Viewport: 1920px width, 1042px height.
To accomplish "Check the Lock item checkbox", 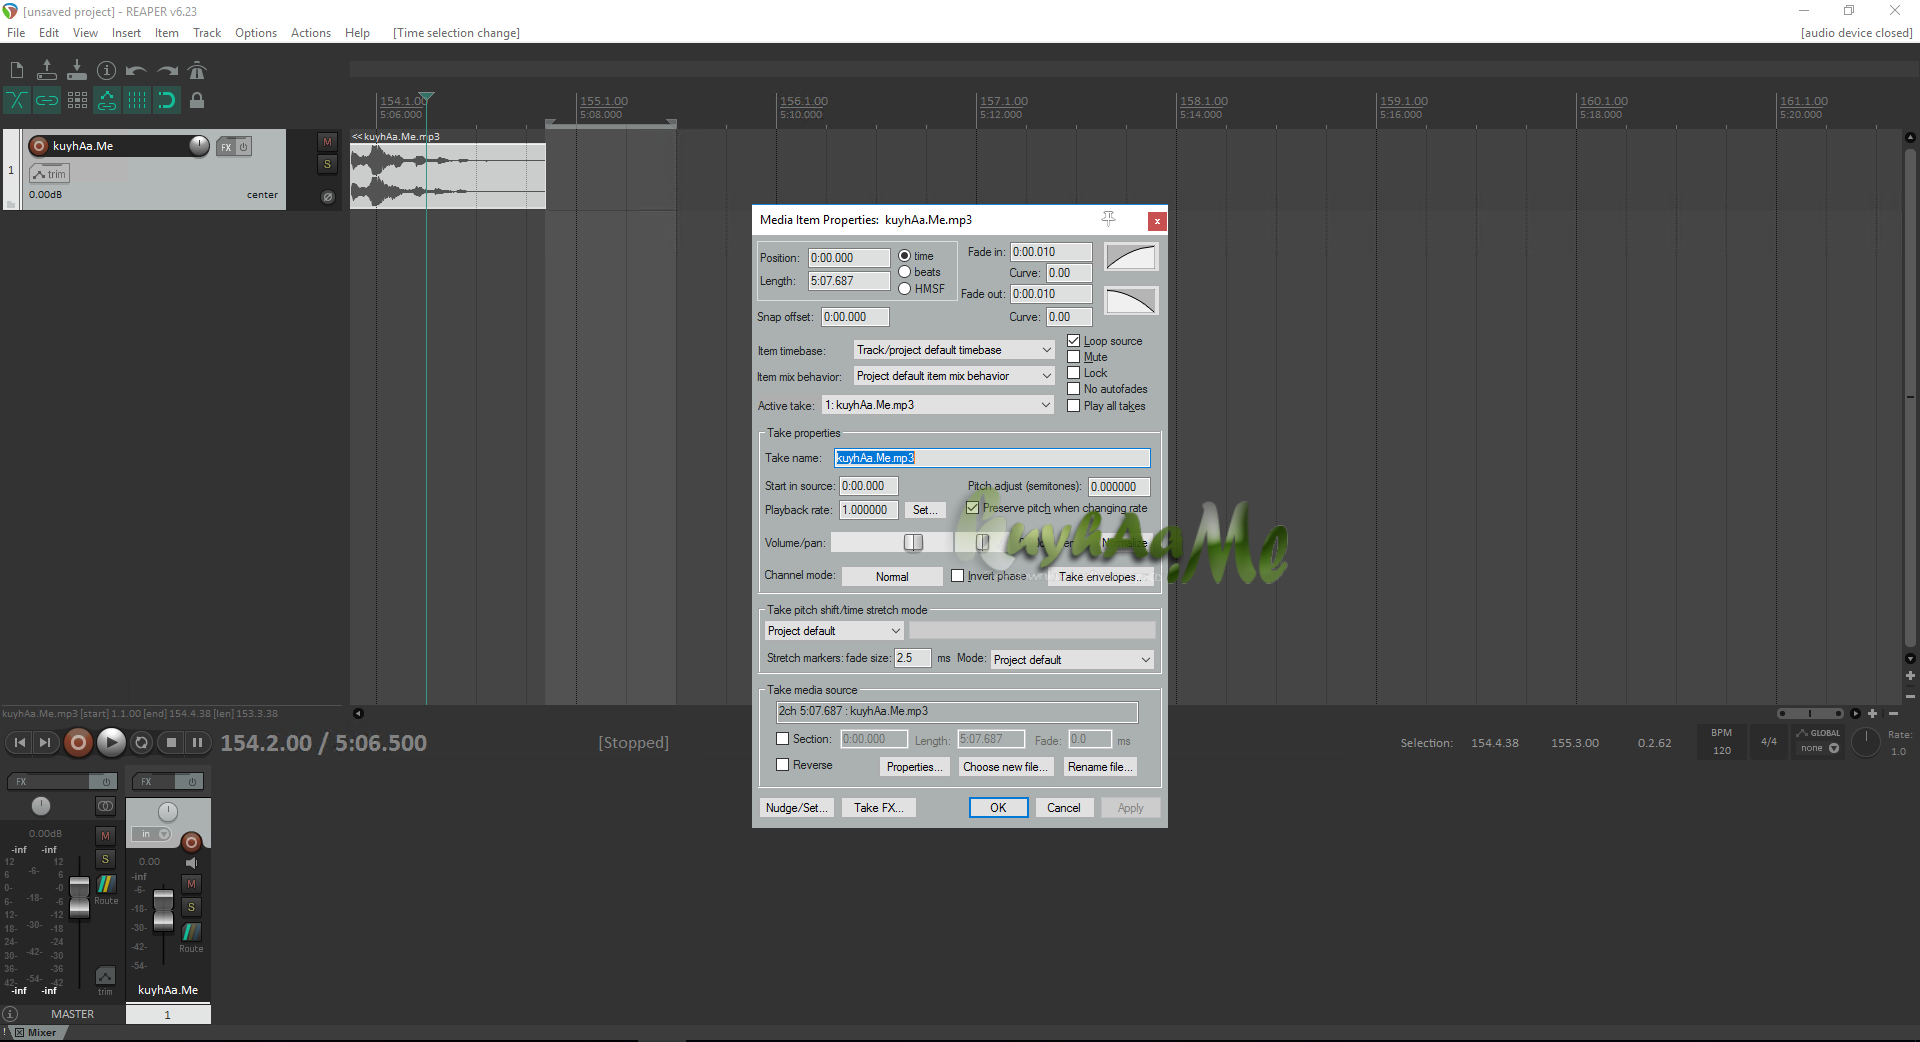I will [1073, 373].
